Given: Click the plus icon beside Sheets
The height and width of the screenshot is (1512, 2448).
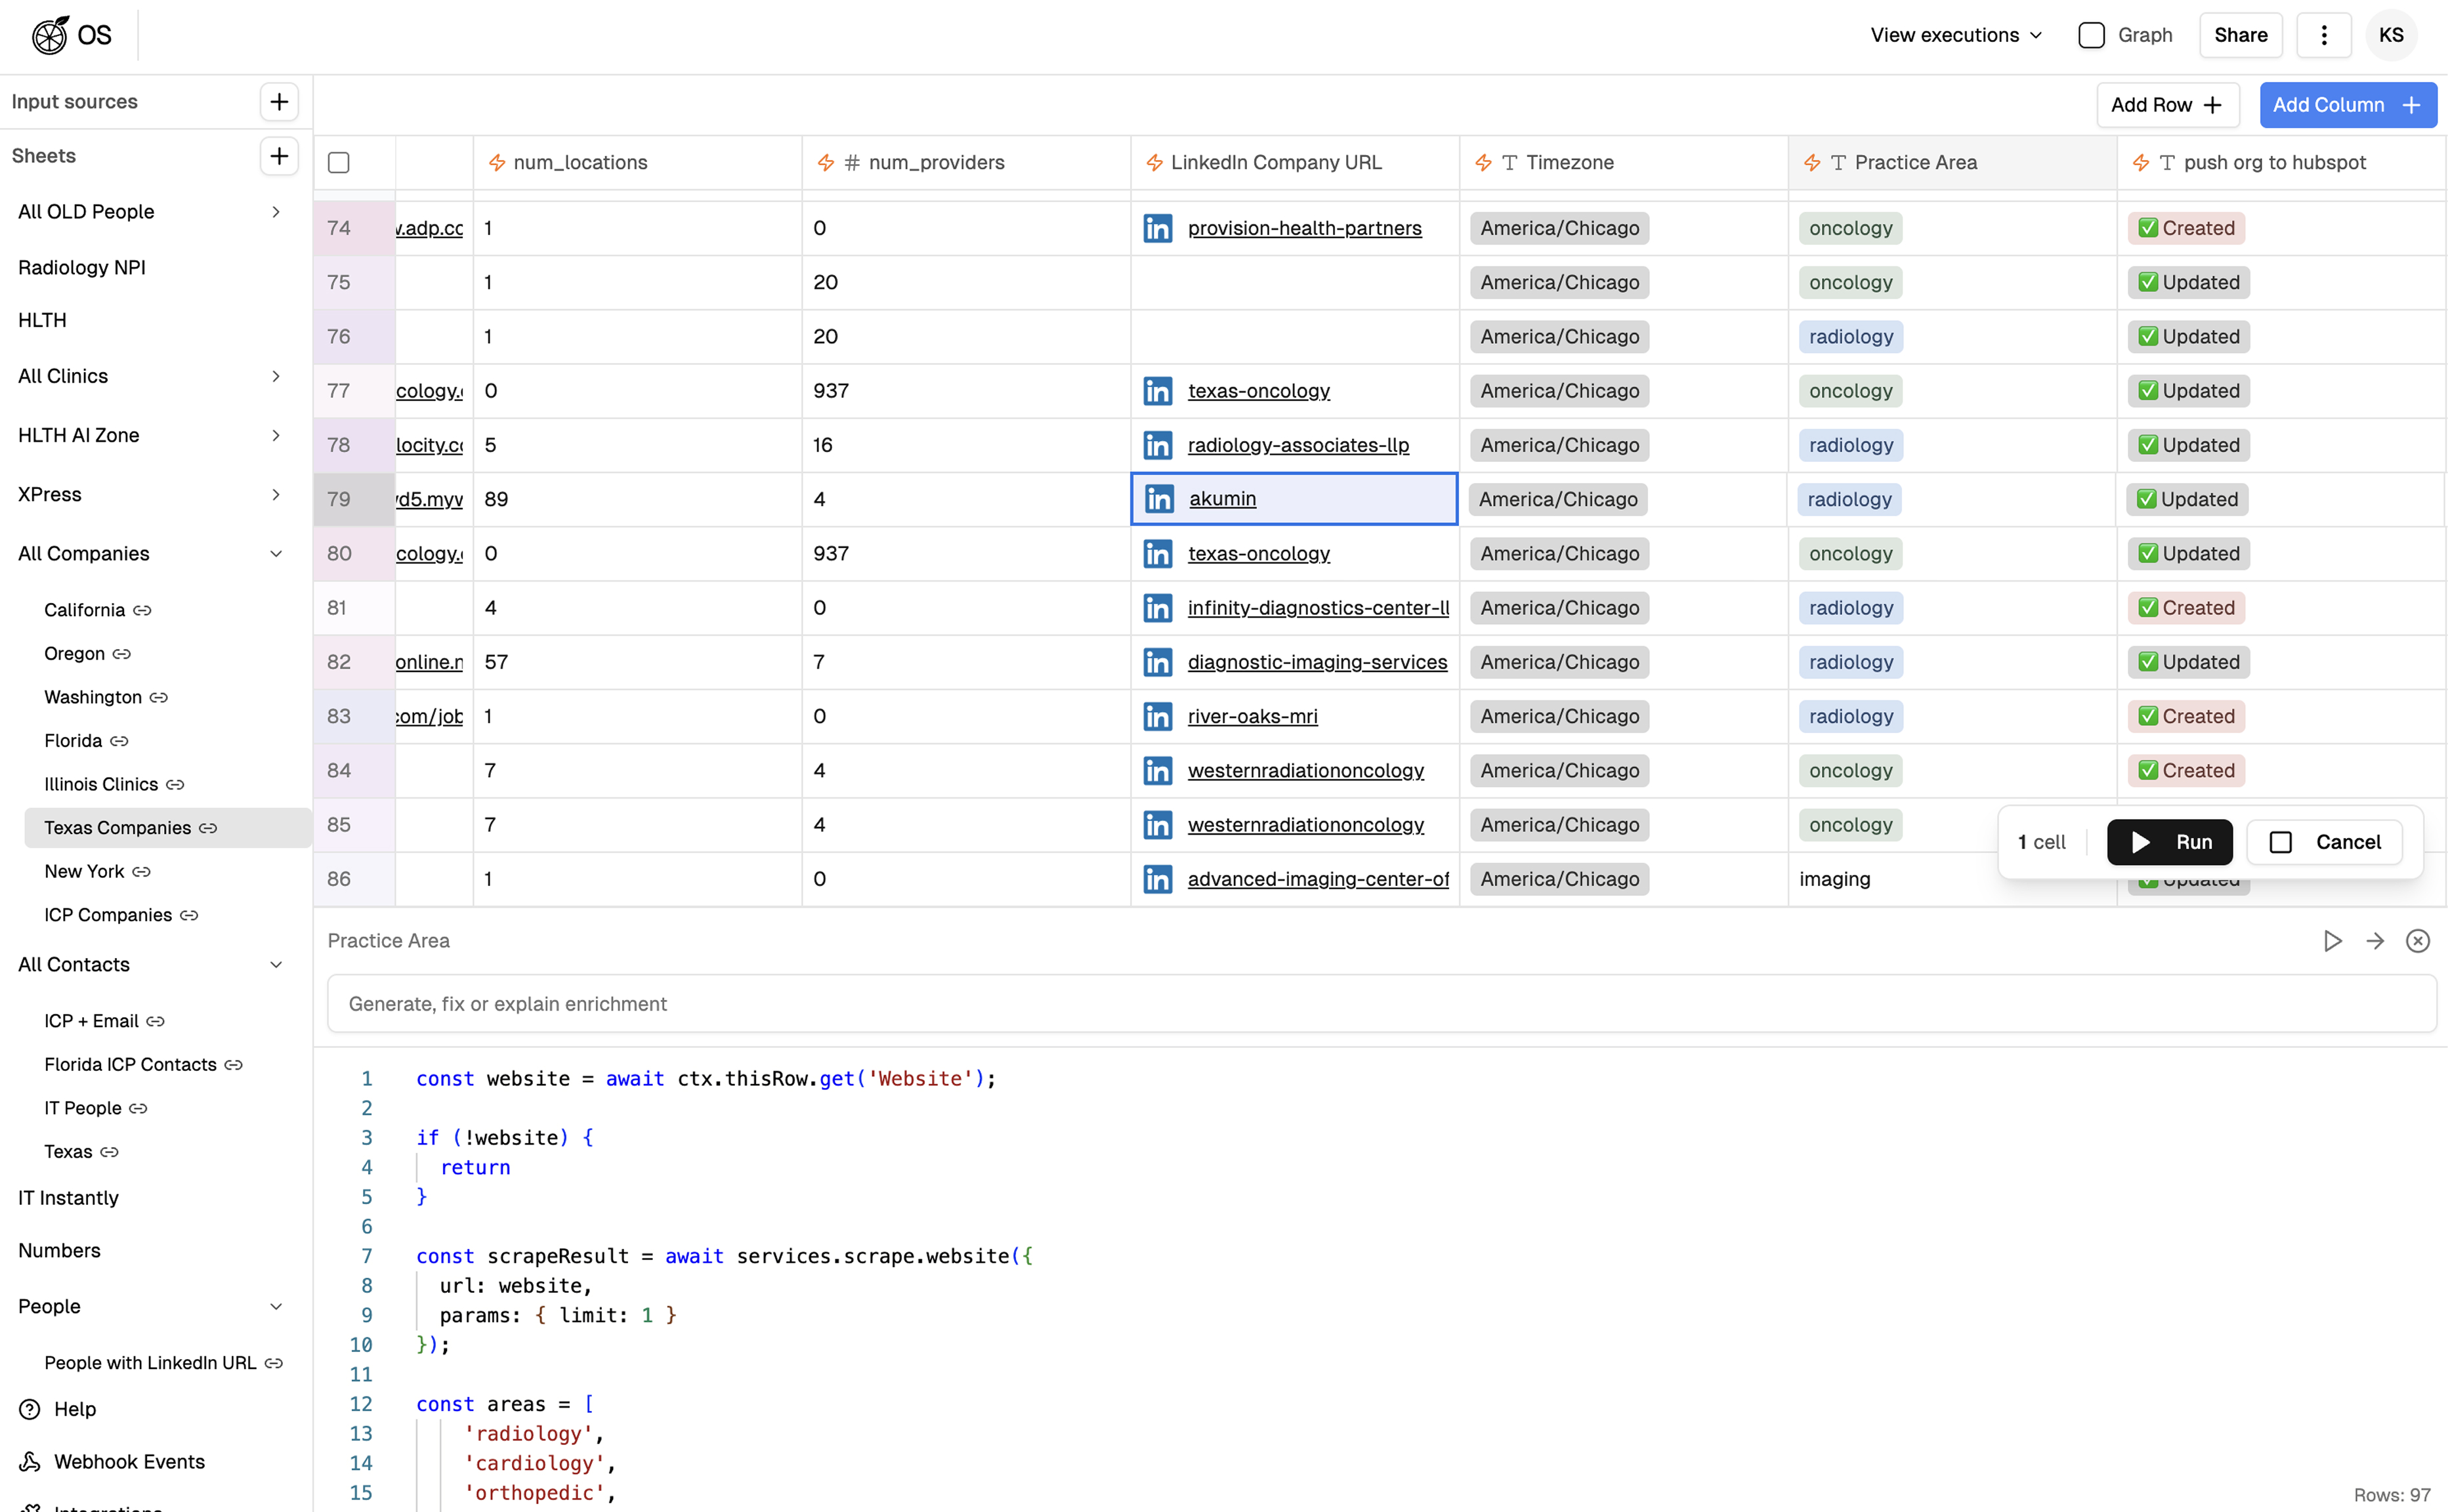Looking at the screenshot, I should tap(279, 156).
